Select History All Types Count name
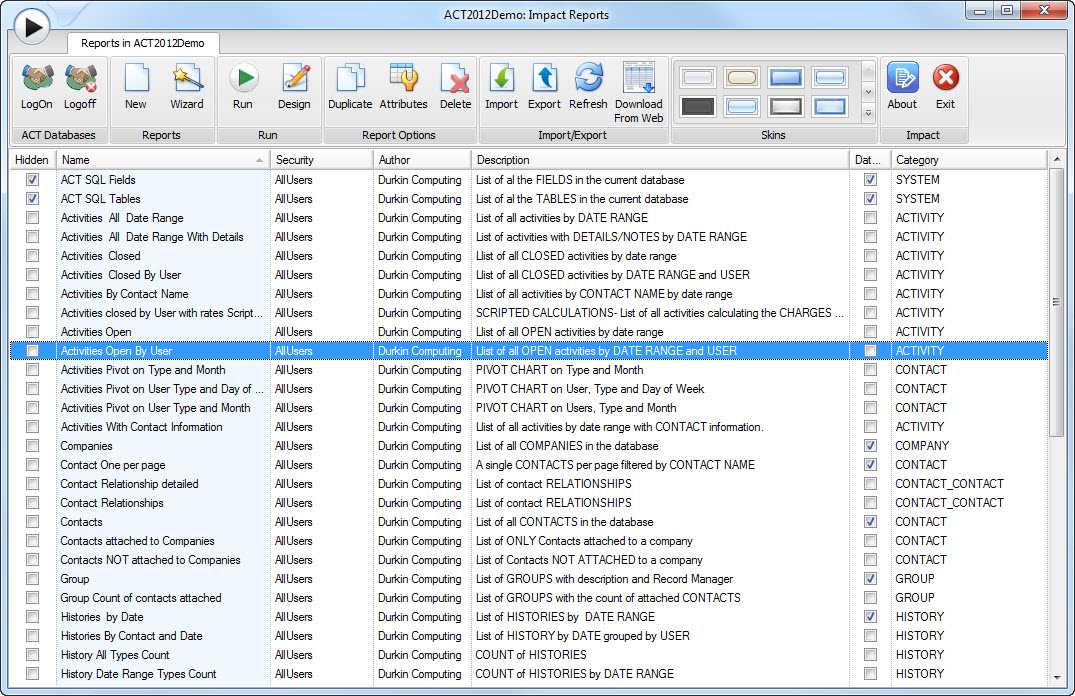The height and width of the screenshot is (696, 1075). point(114,655)
